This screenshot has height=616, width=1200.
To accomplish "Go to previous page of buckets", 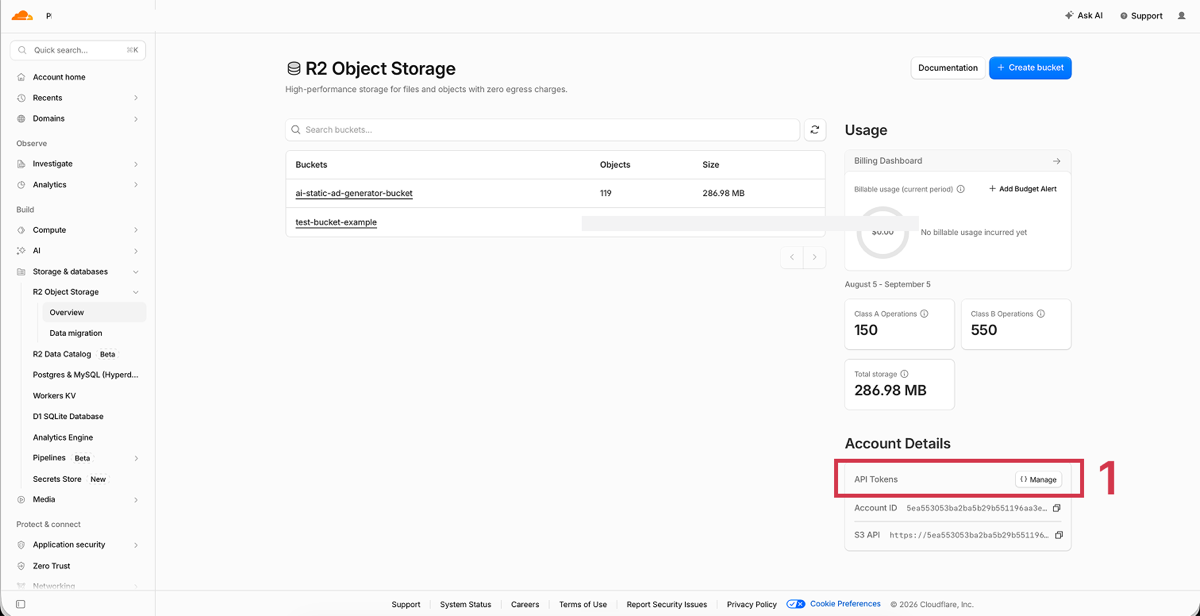I will click(792, 257).
